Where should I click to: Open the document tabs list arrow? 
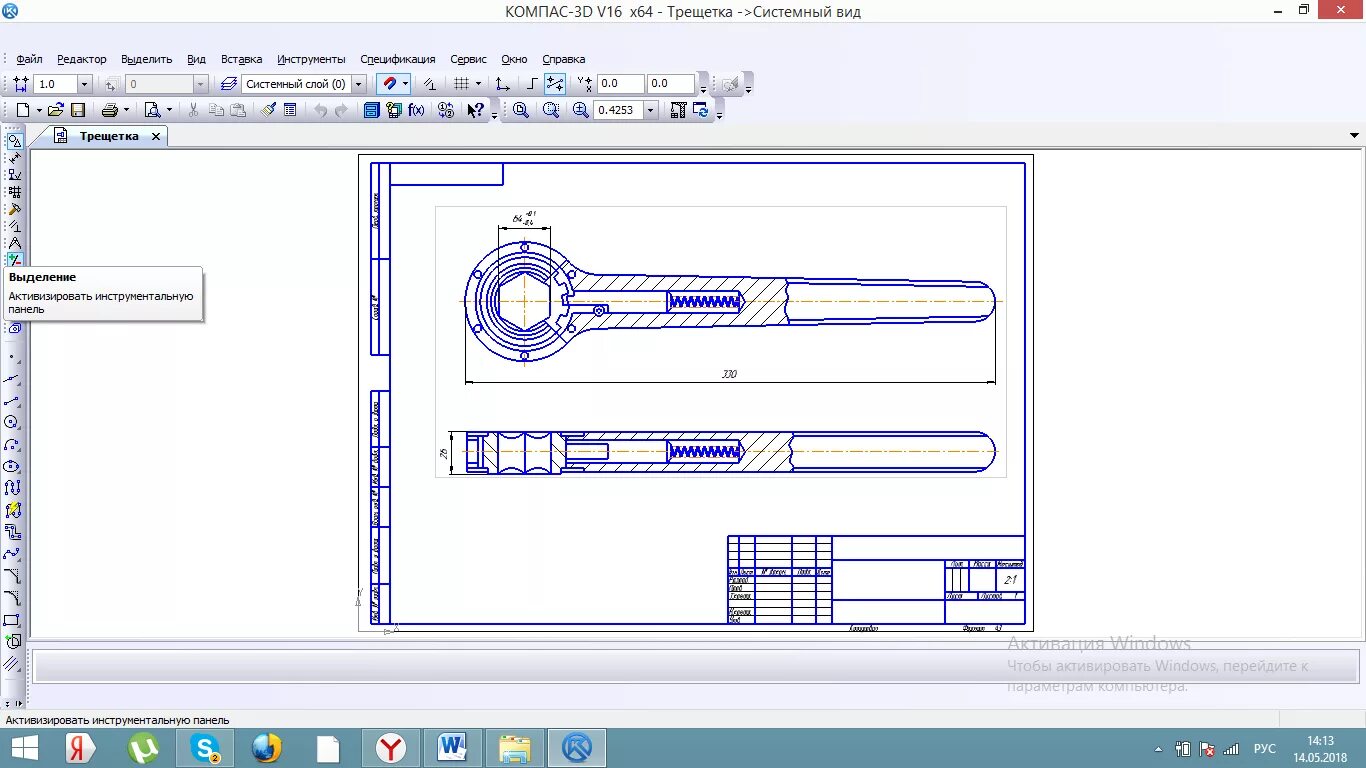tap(1353, 136)
